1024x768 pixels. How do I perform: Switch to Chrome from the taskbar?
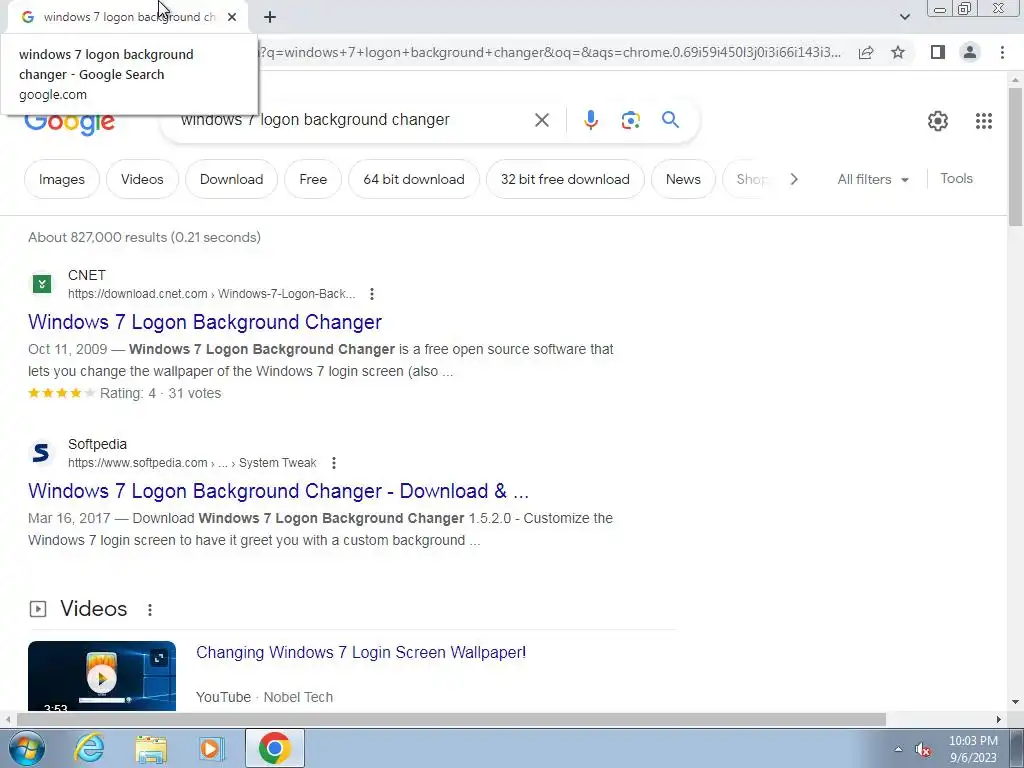(274, 748)
